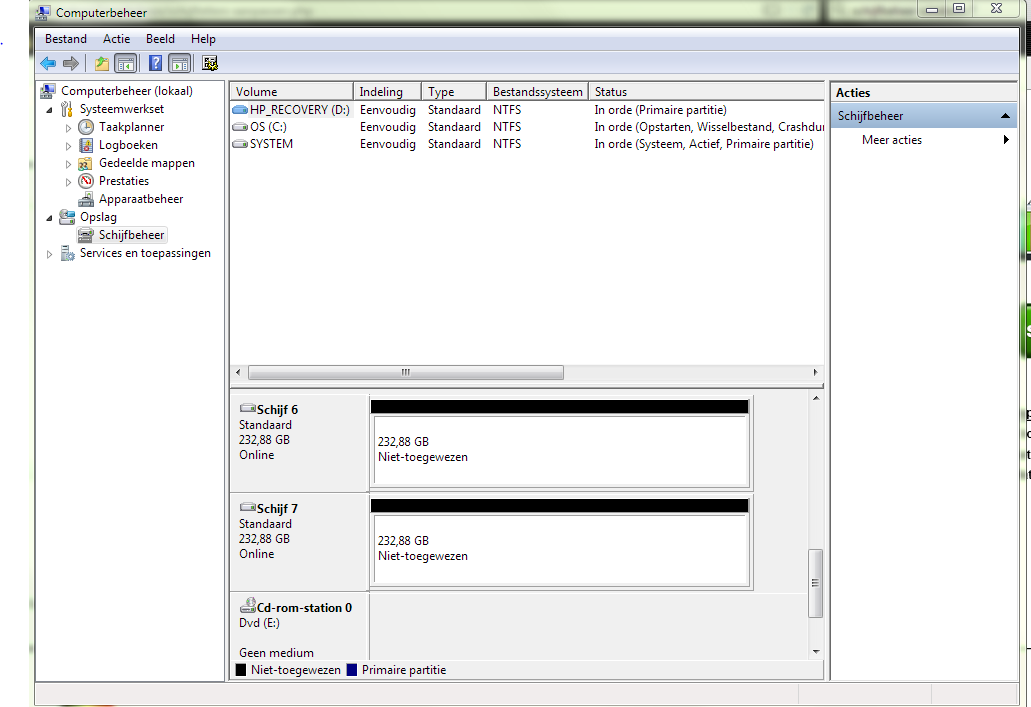1031x707 pixels.
Task: Select the Apparaatbeheer tree item label
Action: point(141,199)
